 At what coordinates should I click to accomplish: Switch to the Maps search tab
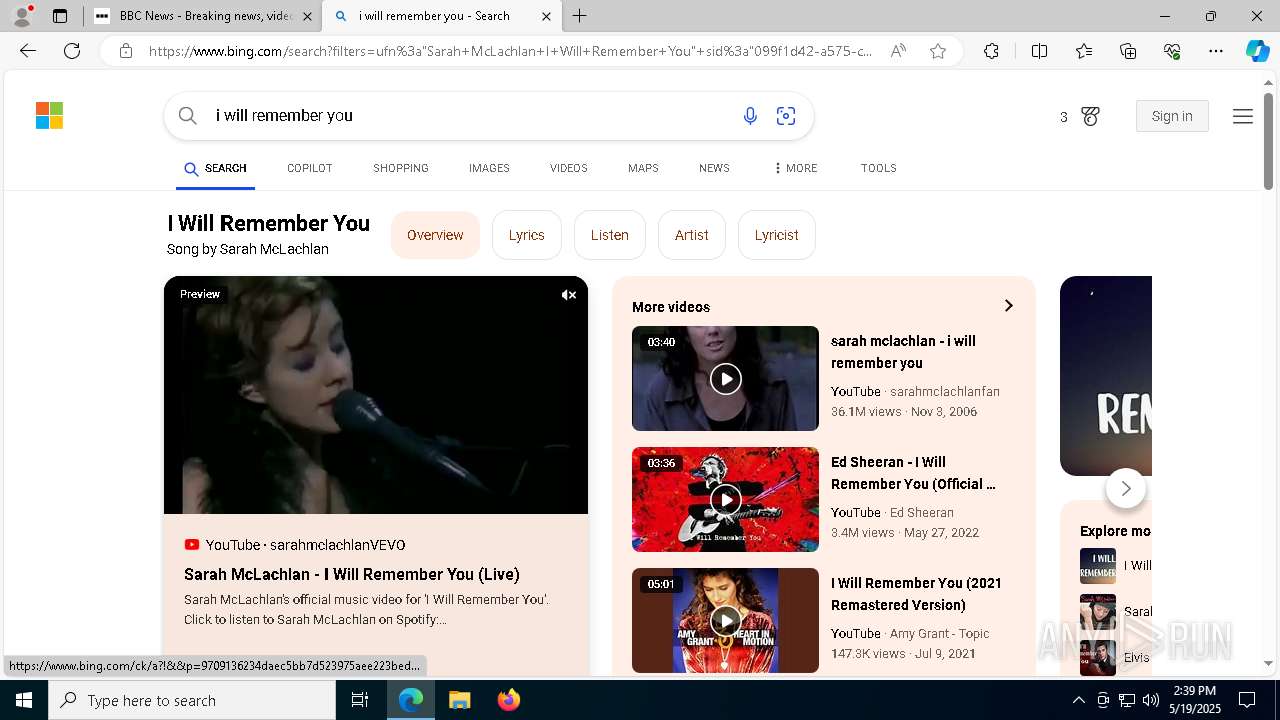(643, 168)
